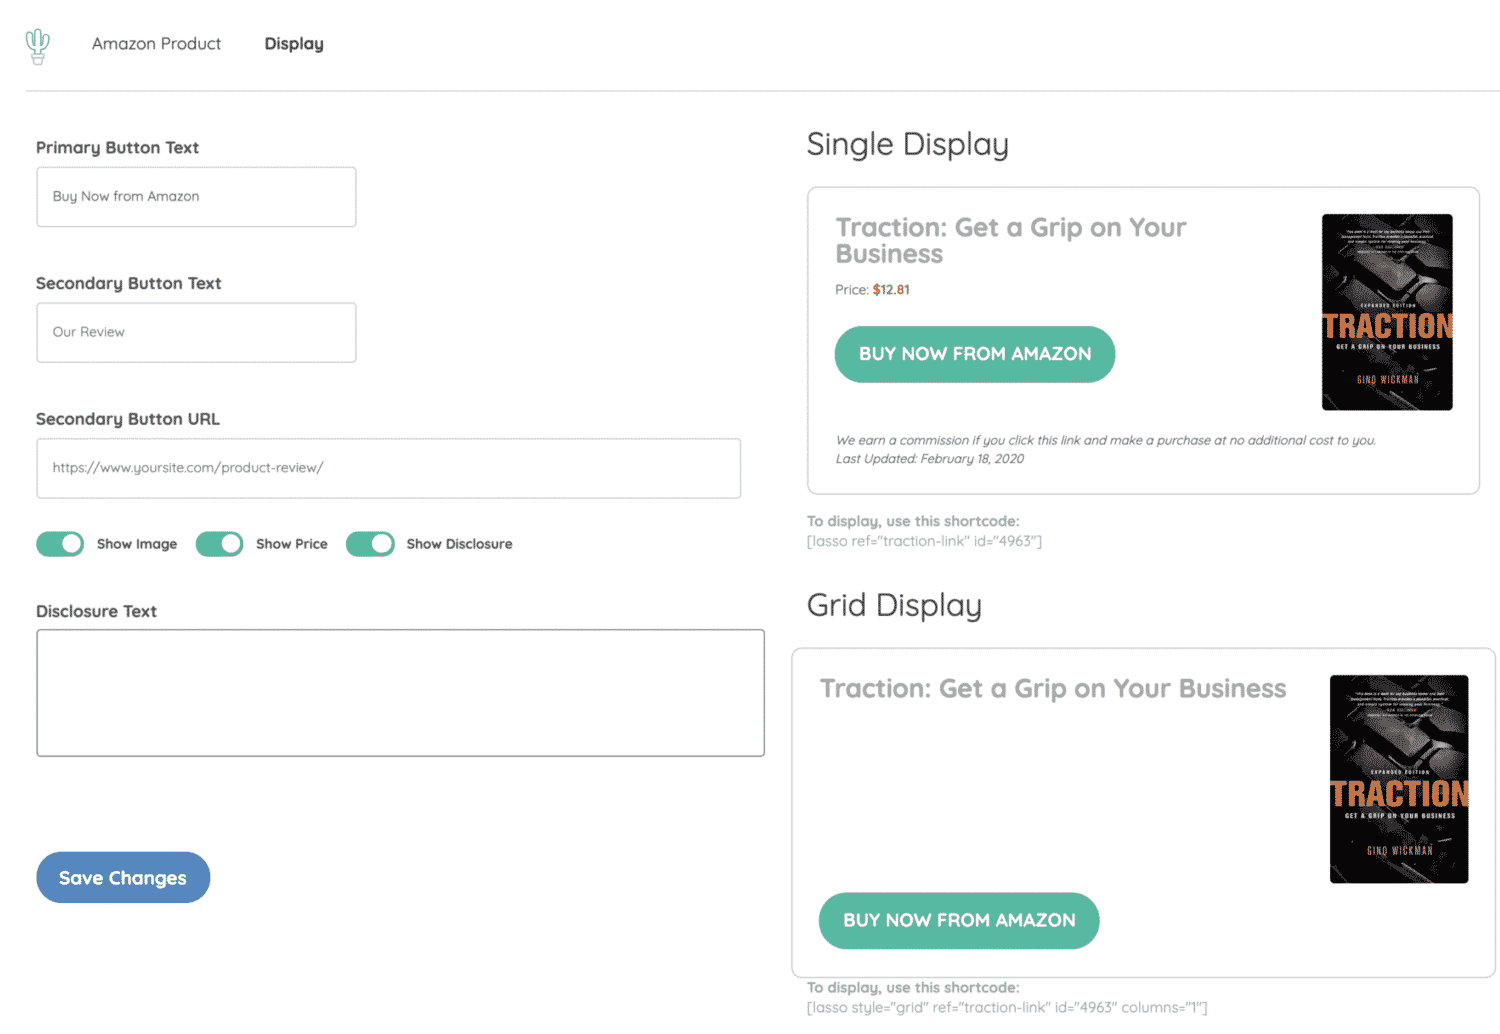Click the Show Disclosure label text
1500x1034 pixels.
point(459,544)
